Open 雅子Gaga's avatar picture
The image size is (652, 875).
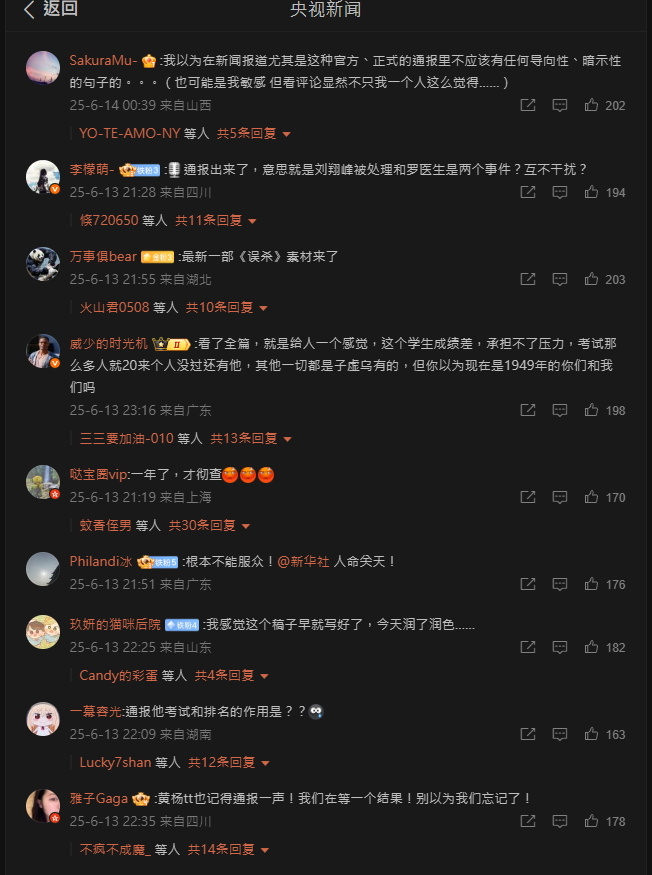pos(43,806)
